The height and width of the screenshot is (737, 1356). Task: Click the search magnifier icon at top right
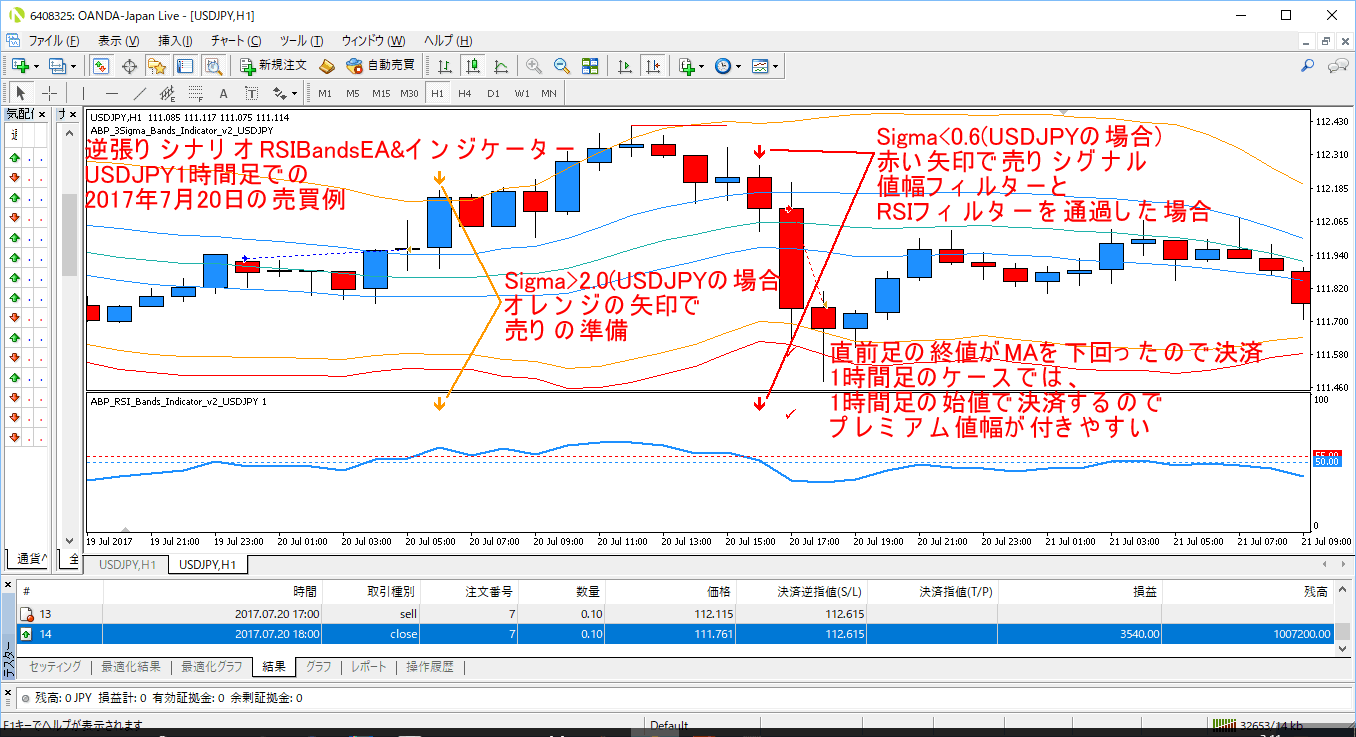[x=1307, y=66]
